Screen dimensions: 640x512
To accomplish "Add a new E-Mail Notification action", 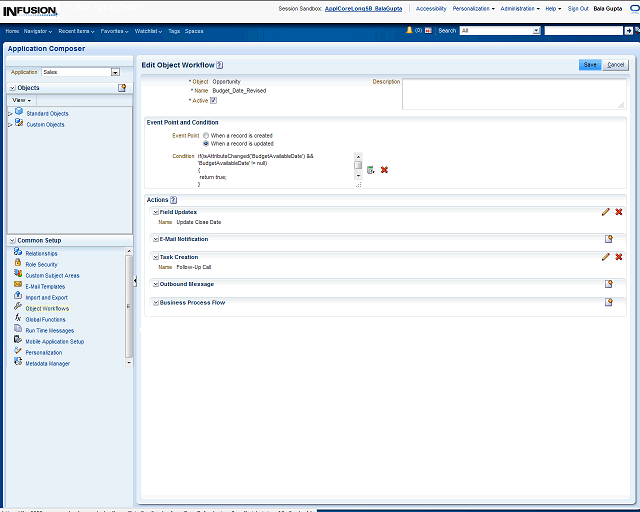I will pos(608,239).
